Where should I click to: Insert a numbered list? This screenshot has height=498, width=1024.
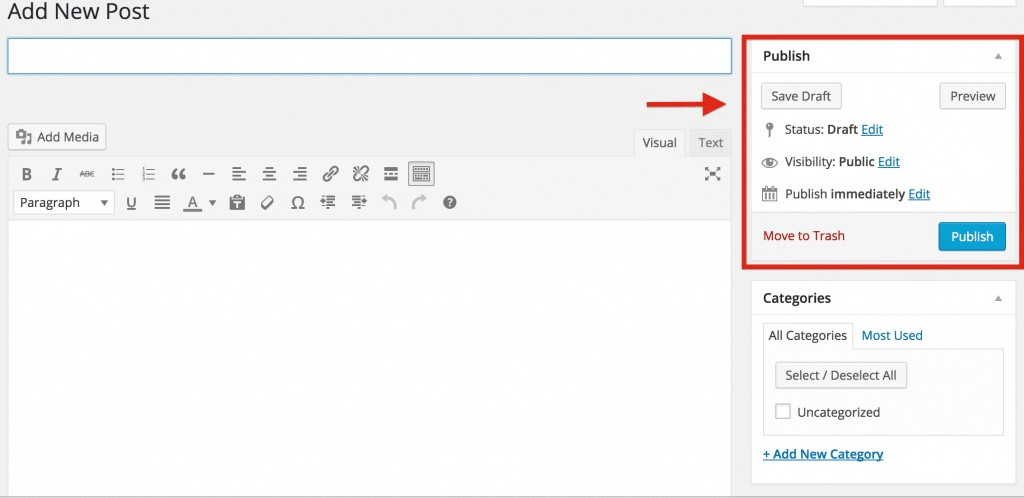coord(148,174)
